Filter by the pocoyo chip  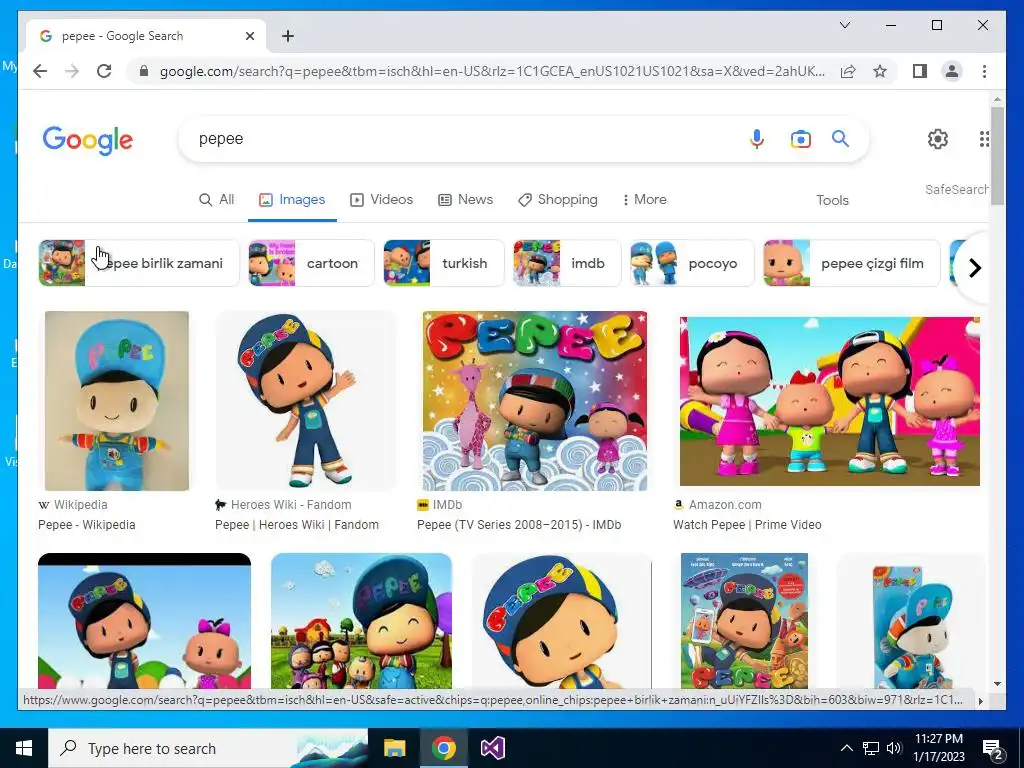[692, 263]
